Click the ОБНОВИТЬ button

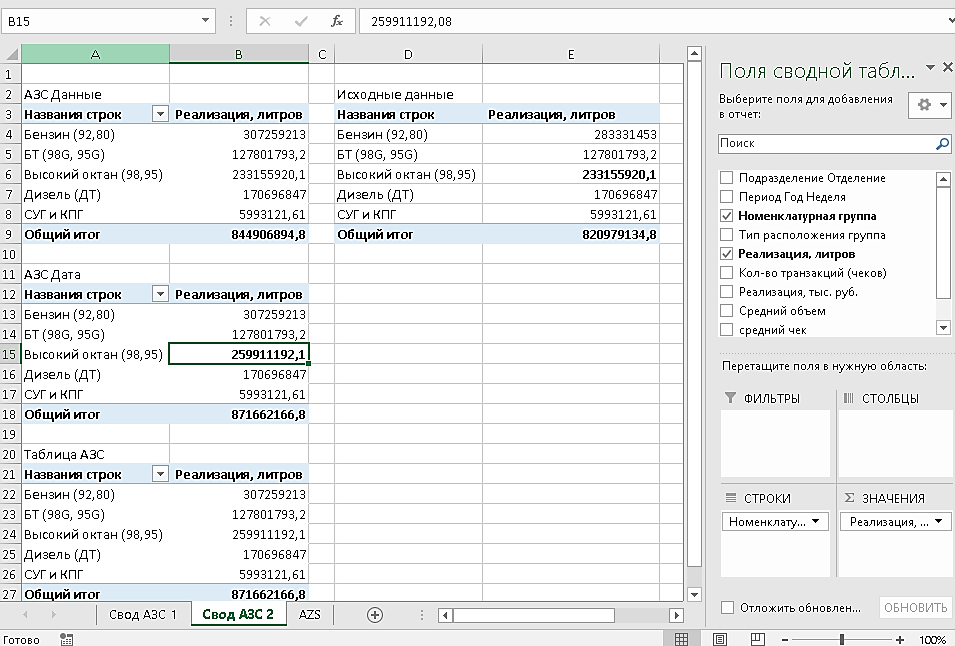(915, 607)
